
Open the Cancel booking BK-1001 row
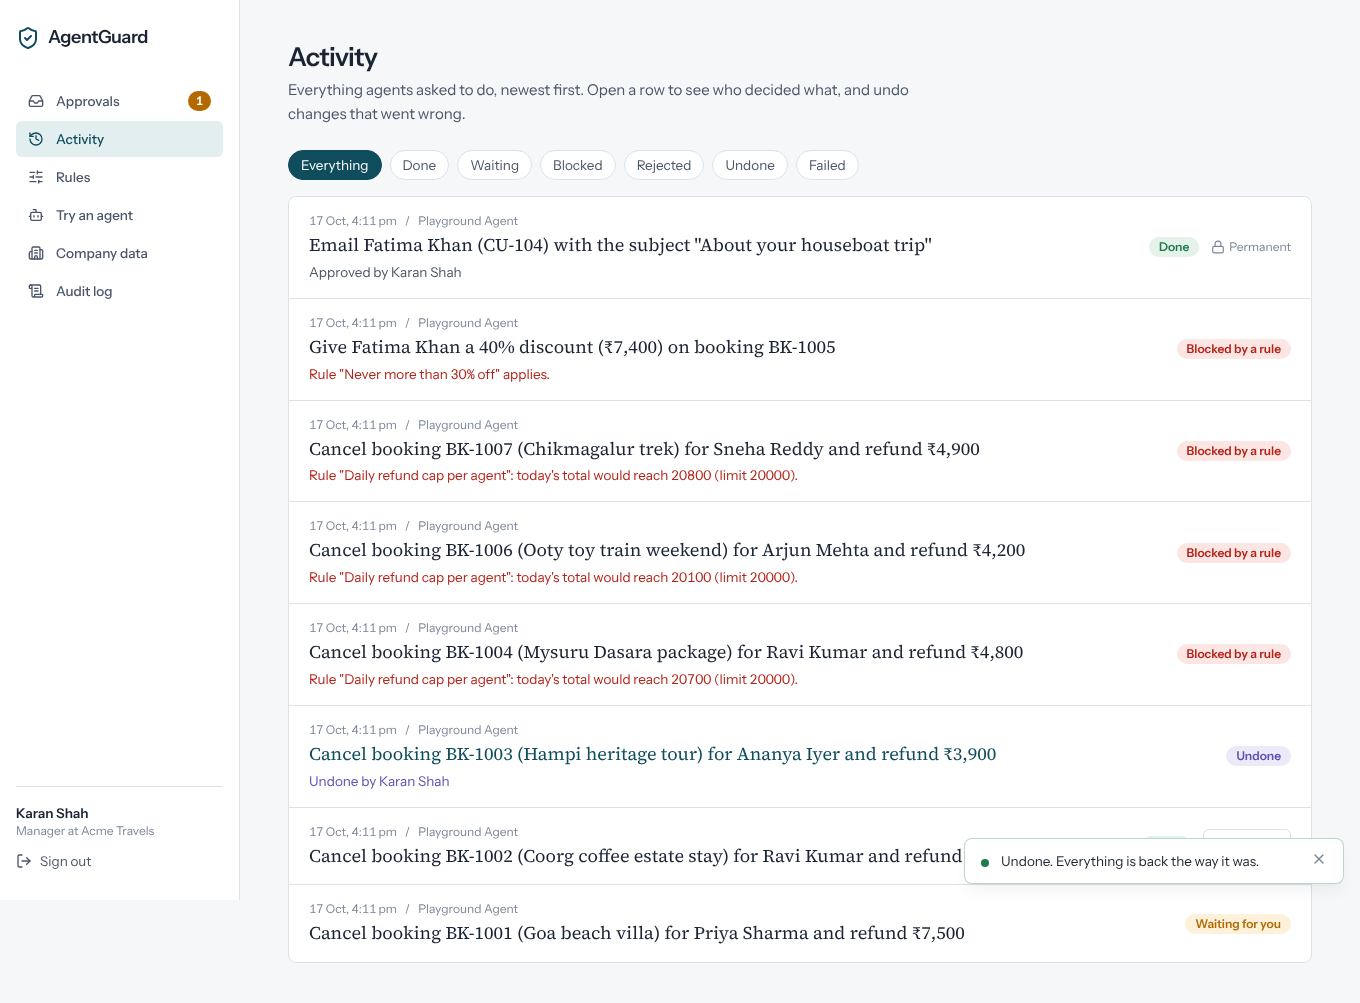pos(800,923)
